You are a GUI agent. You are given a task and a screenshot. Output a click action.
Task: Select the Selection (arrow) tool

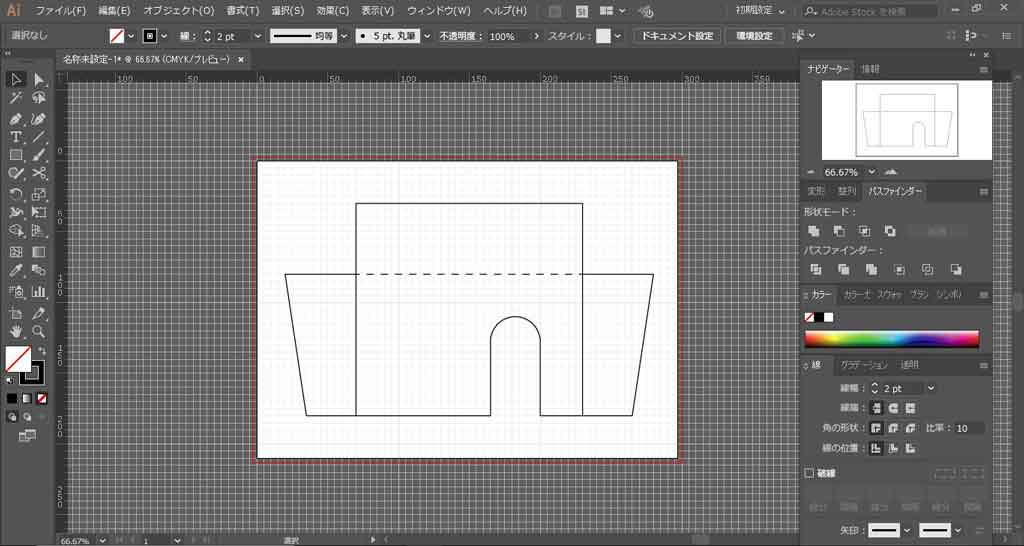click(x=16, y=79)
